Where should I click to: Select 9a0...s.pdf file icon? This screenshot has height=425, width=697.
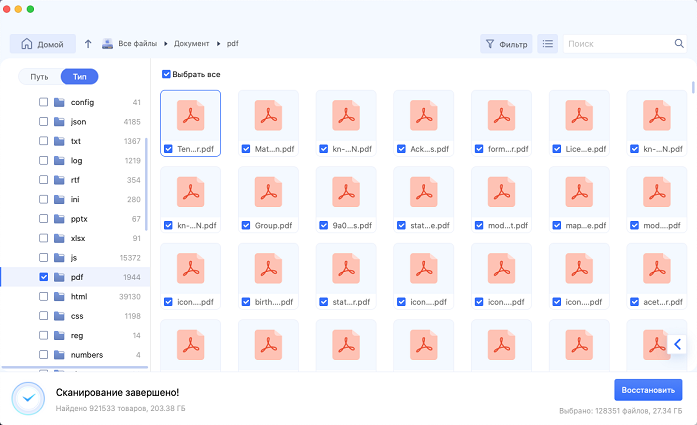[x=346, y=192]
